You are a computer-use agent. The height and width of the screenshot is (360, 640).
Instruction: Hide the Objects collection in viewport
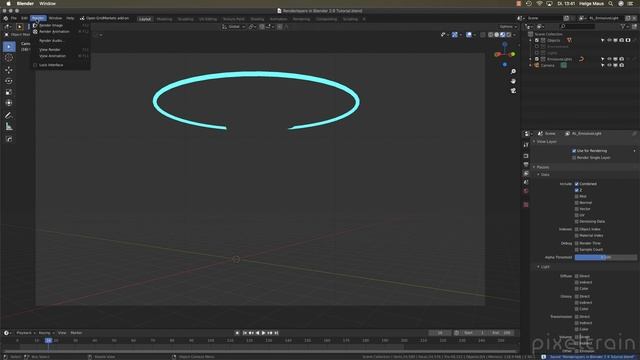coord(609,40)
